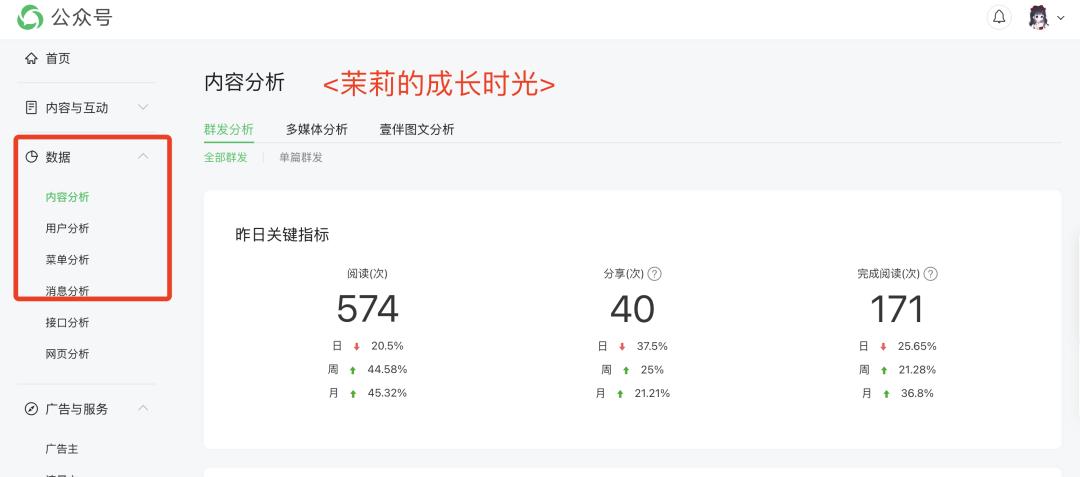This screenshot has width=1080, height=477.
Task: Open the notification bell
Action: (x=999, y=17)
